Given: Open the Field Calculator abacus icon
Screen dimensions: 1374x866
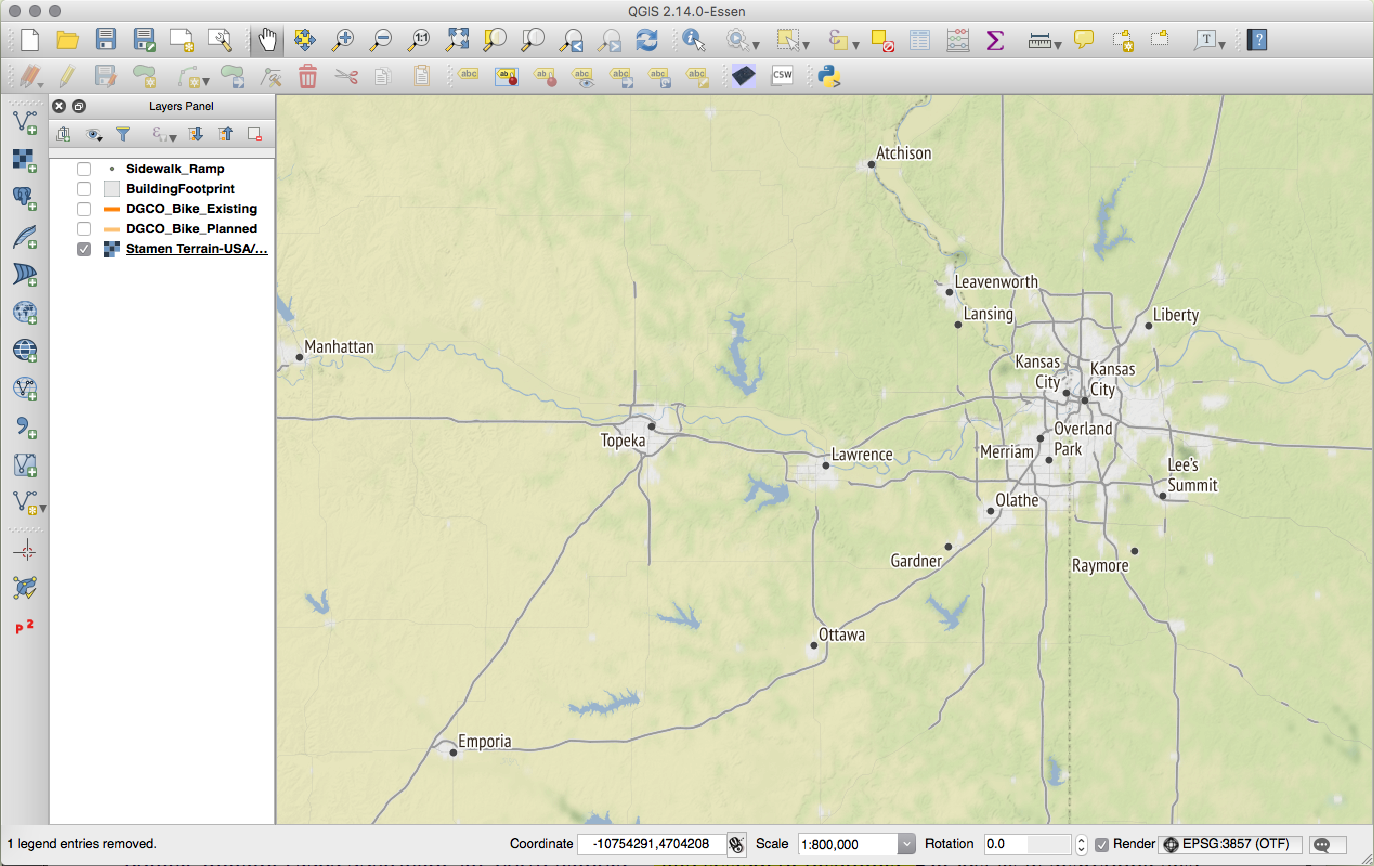Looking at the screenshot, I should [x=957, y=40].
